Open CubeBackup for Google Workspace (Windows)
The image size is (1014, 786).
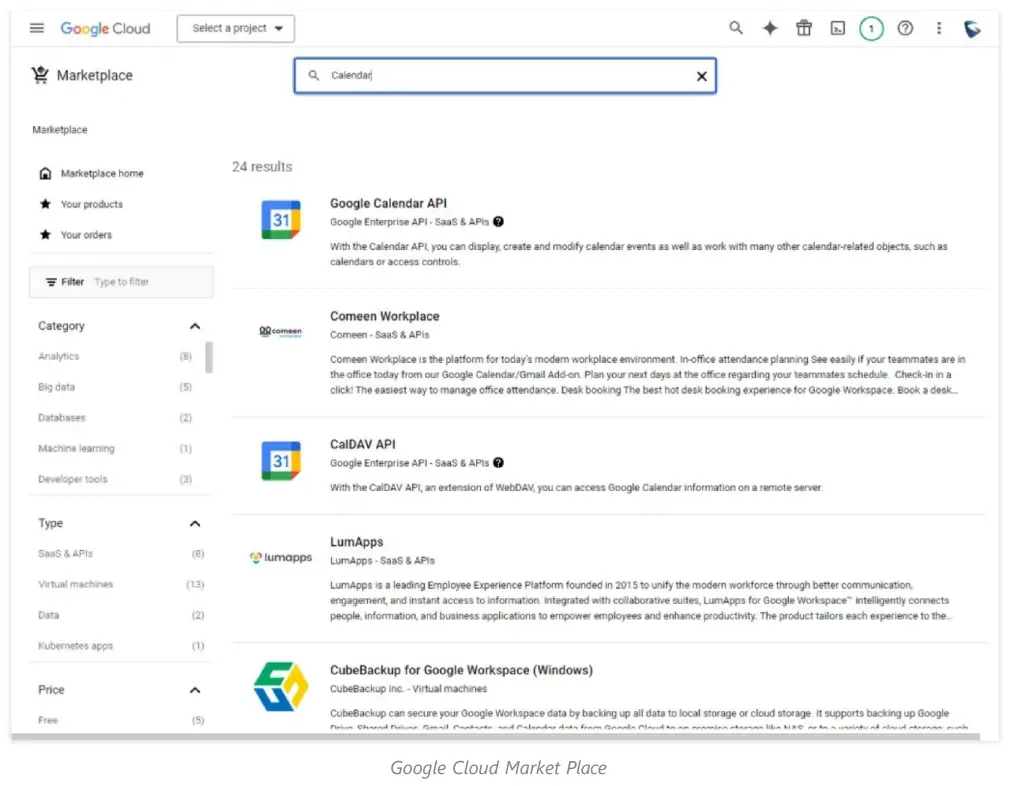461,670
